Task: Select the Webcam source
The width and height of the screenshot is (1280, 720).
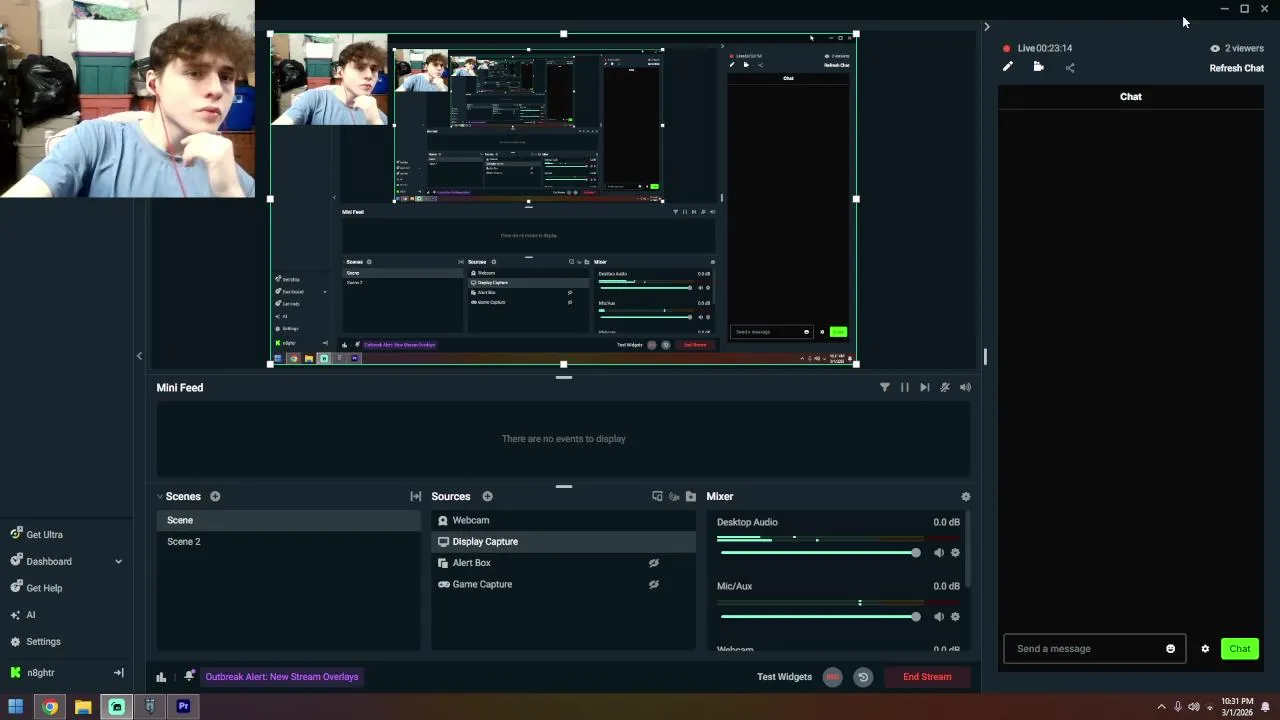Action: (x=564, y=520)
